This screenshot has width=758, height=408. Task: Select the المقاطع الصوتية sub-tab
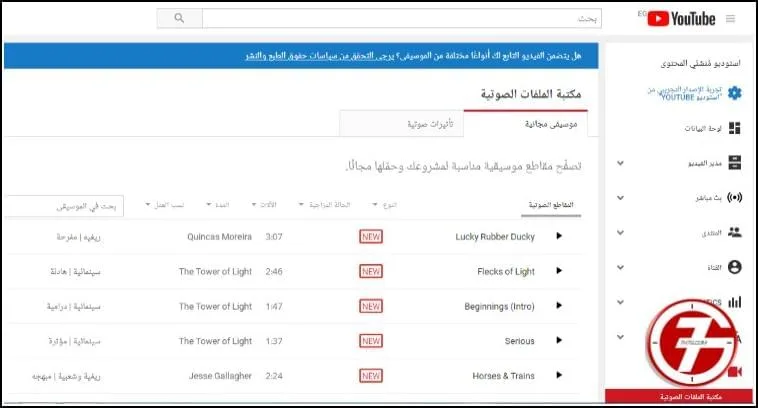tap(551, 205)
